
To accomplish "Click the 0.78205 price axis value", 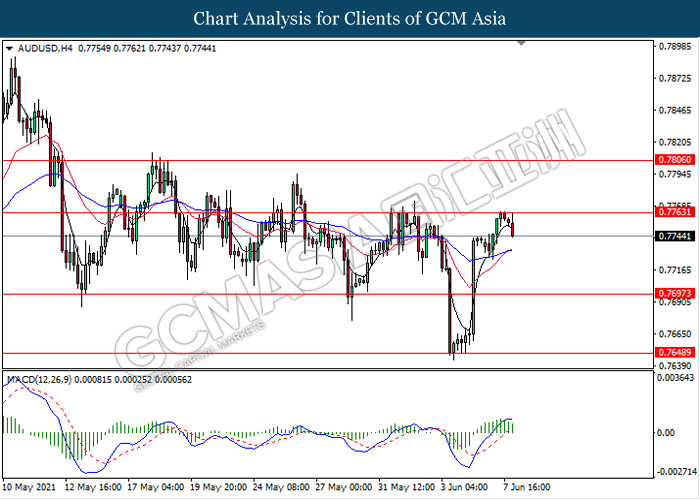I will 675,142.
